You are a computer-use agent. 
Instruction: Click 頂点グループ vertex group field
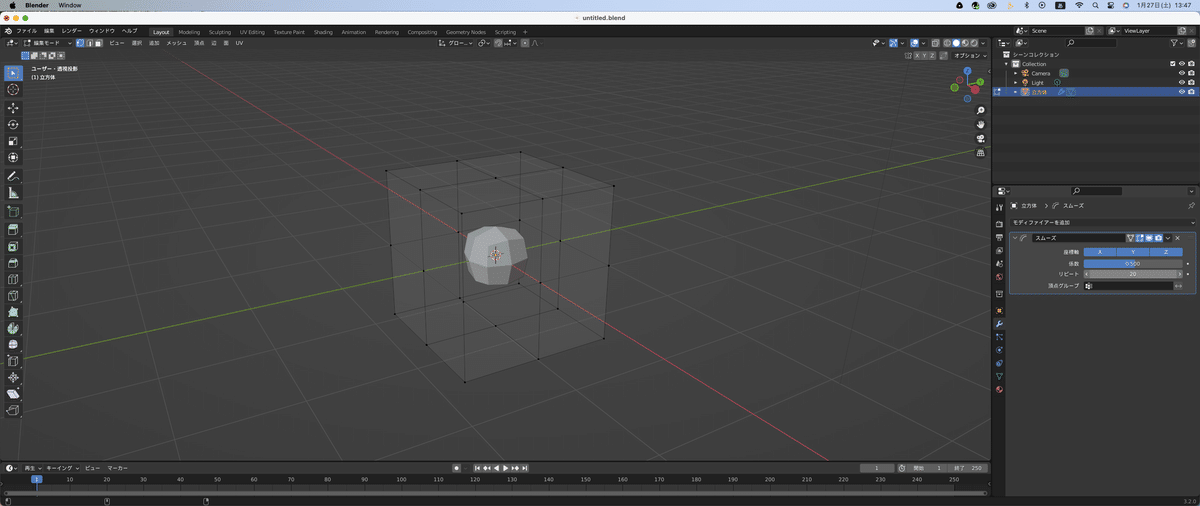point(1129,286)
